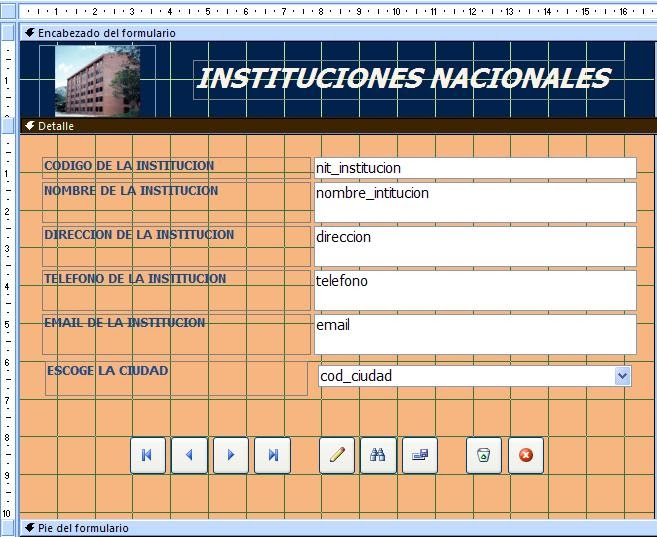
Task: Click the binoculars find record button
Action: point(378,455)
